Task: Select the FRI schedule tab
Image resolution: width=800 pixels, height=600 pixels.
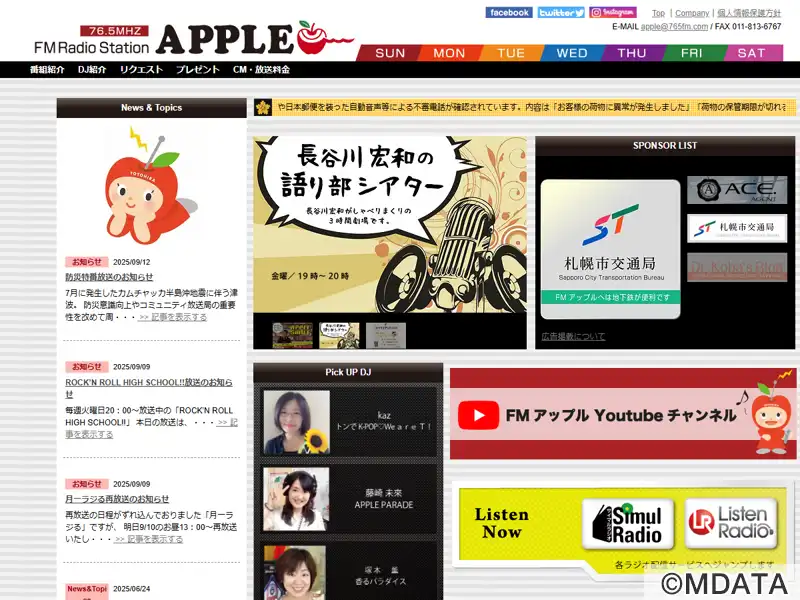Action: pyautogui.click(x=691, y=53)
